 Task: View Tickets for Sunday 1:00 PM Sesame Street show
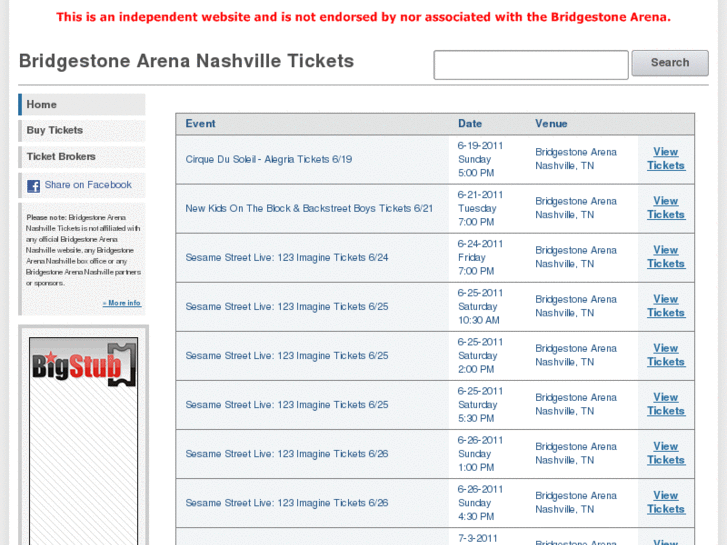pos(666,454)
